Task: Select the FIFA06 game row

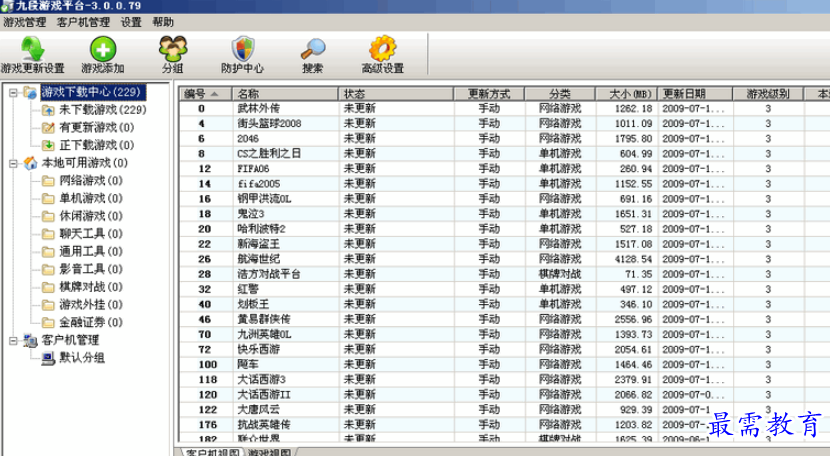Action: 504,169
